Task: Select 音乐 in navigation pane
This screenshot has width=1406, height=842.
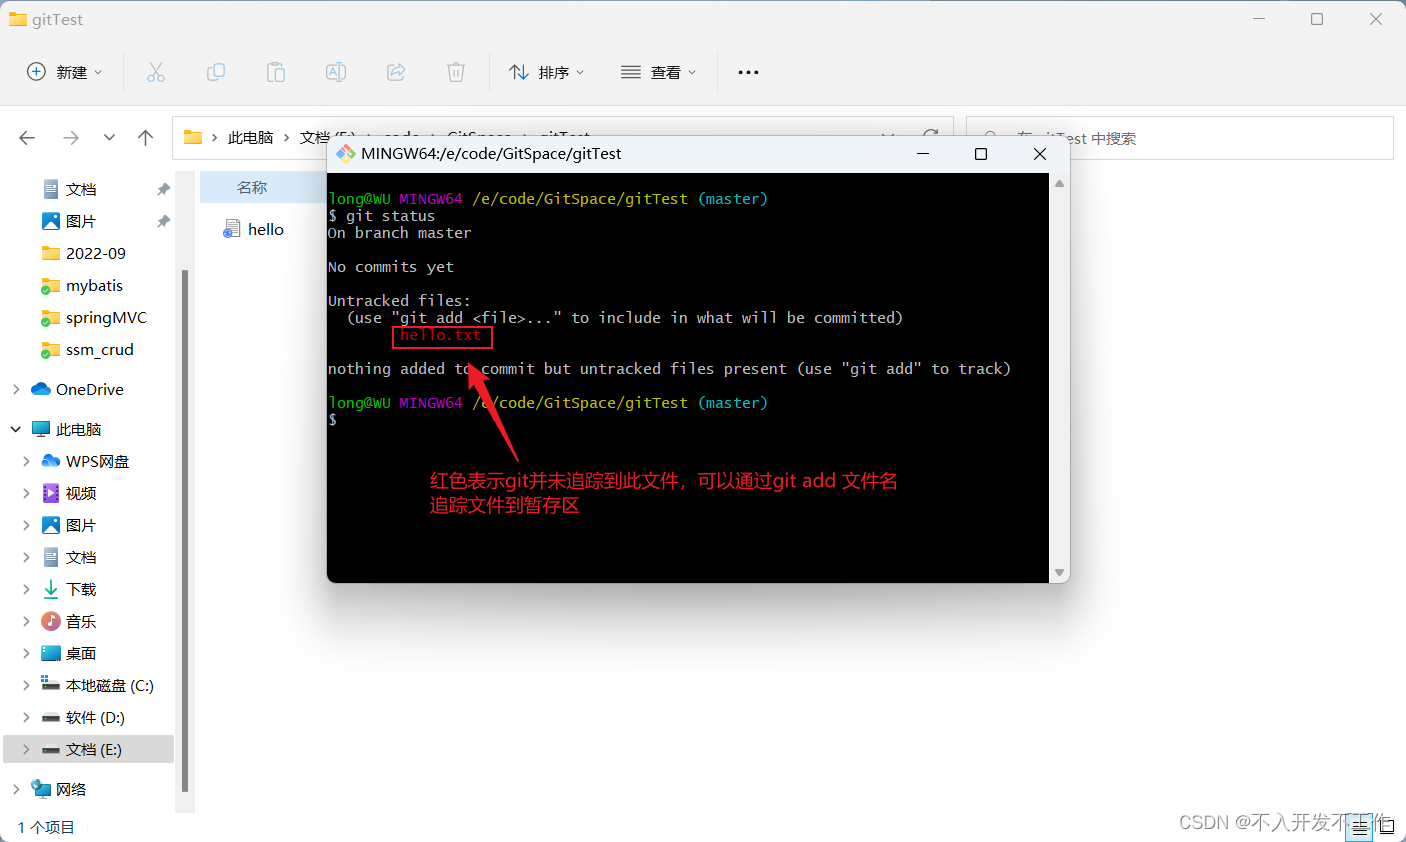Action: 81,621
